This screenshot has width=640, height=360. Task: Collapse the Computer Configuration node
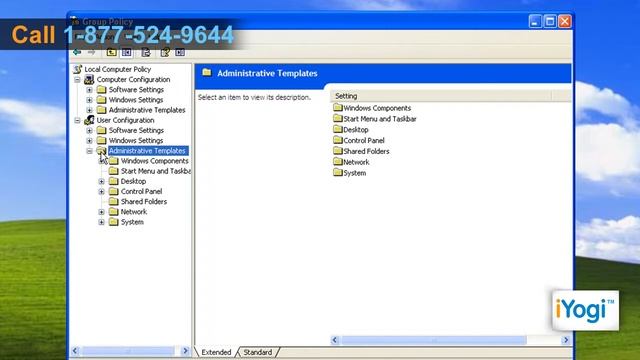(78, 80)
